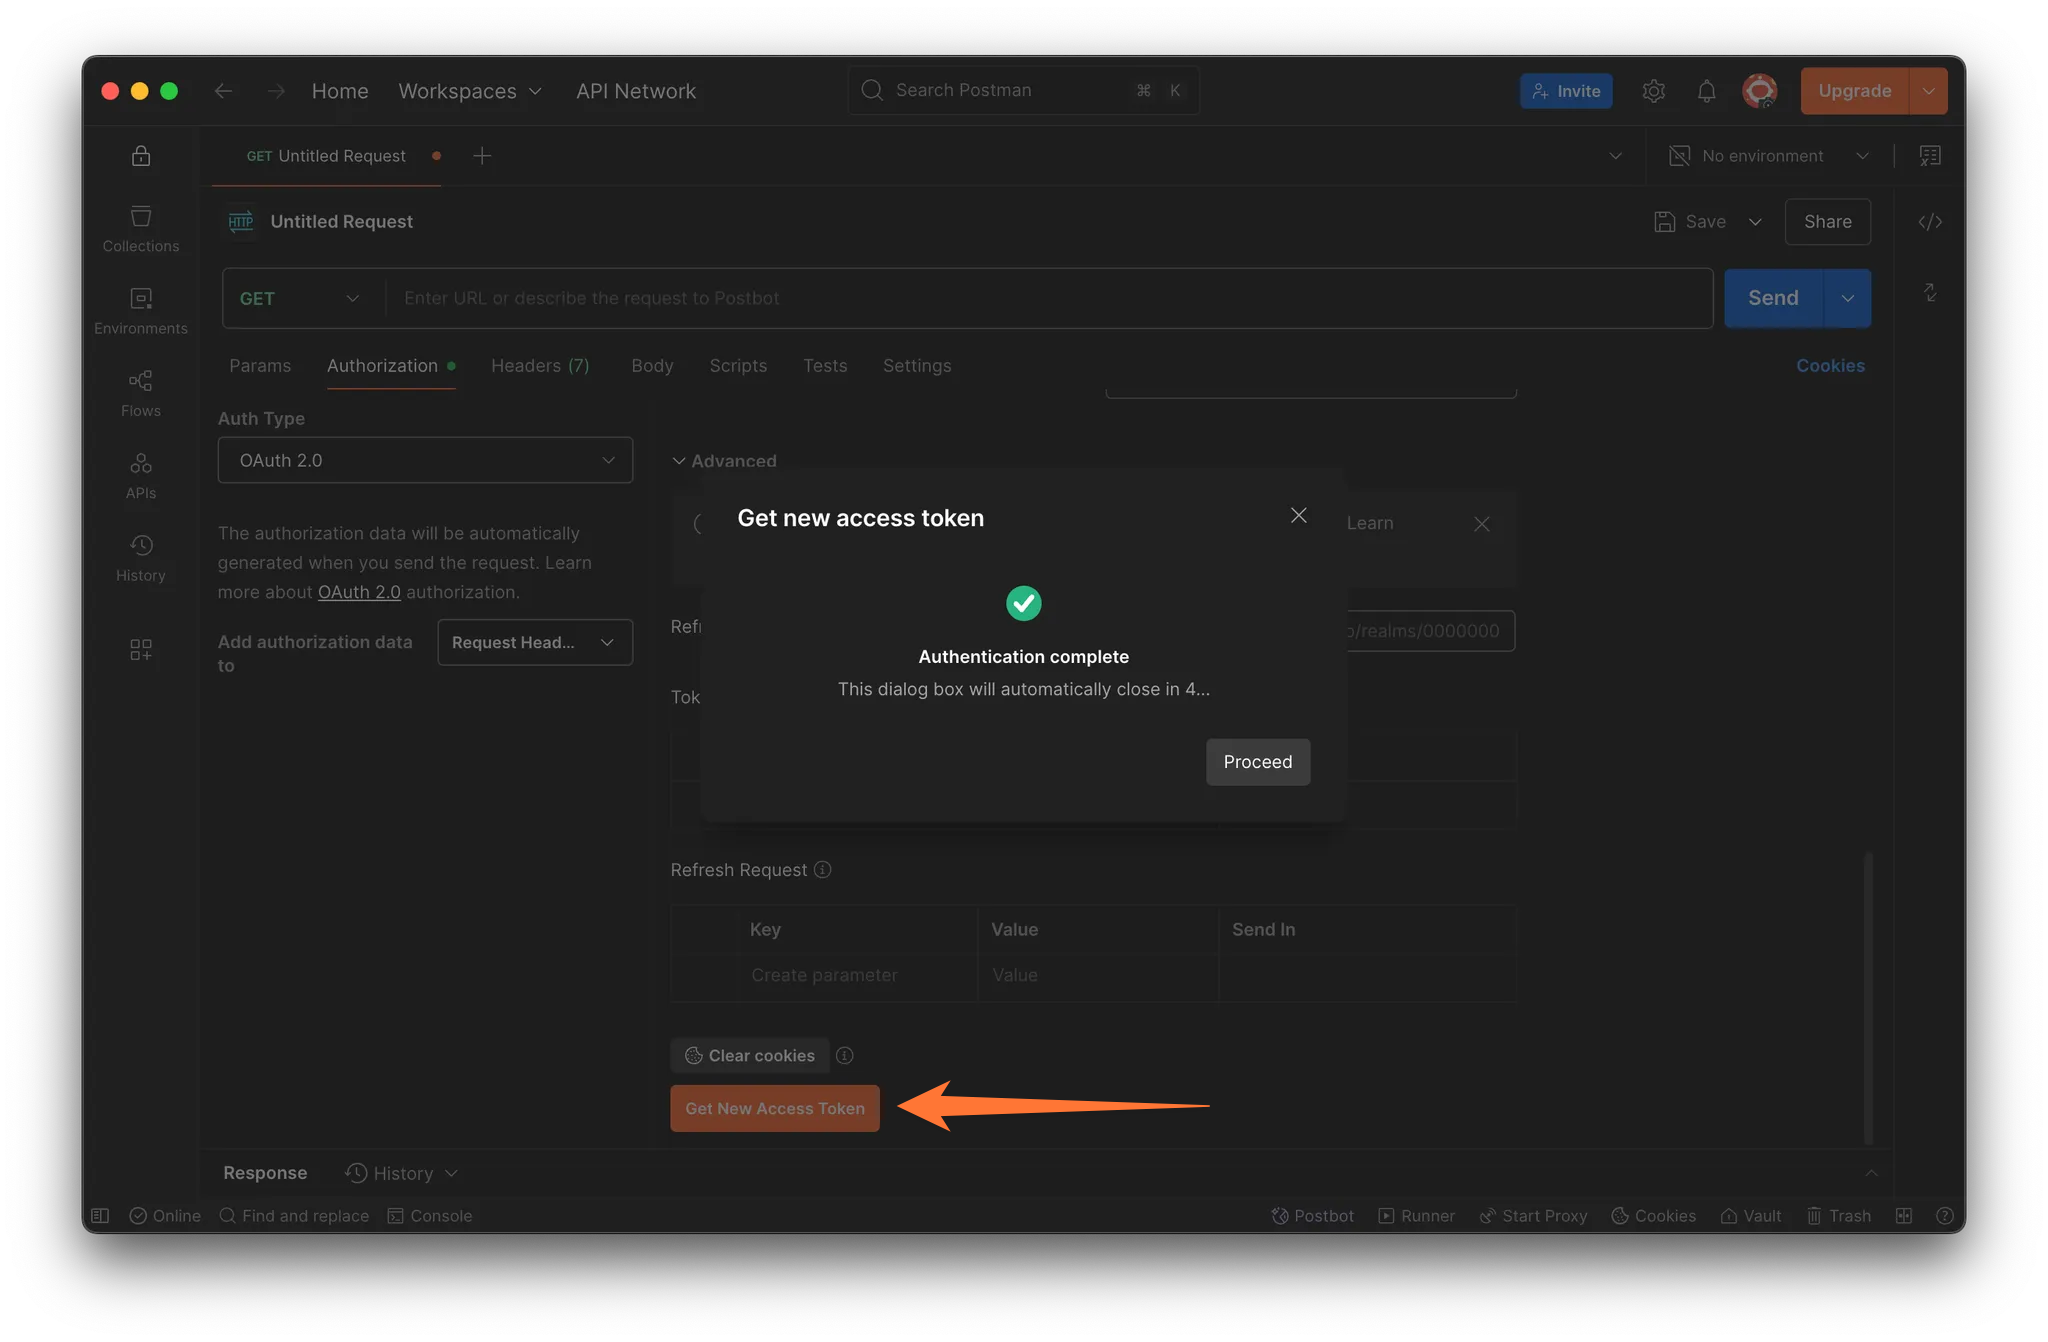Screen dimensions: 2048x1342
Task: Expand the Response pane chevron
Action: tap(1871, 1173)
